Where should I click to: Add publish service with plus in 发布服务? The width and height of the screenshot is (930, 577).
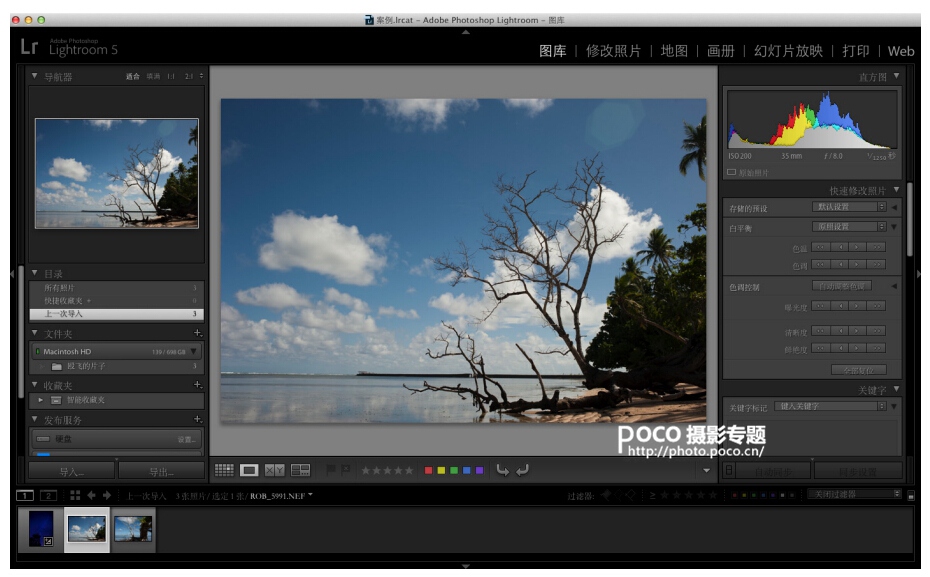point(198,419)
